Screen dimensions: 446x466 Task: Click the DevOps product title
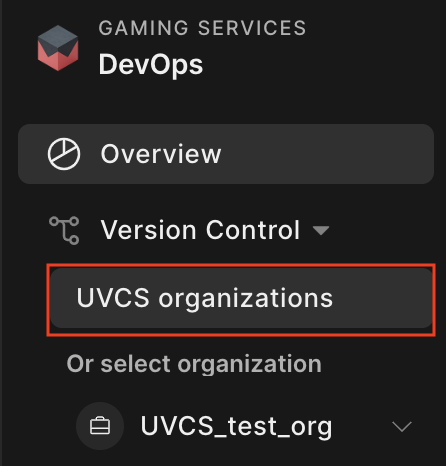click(151, 65)
